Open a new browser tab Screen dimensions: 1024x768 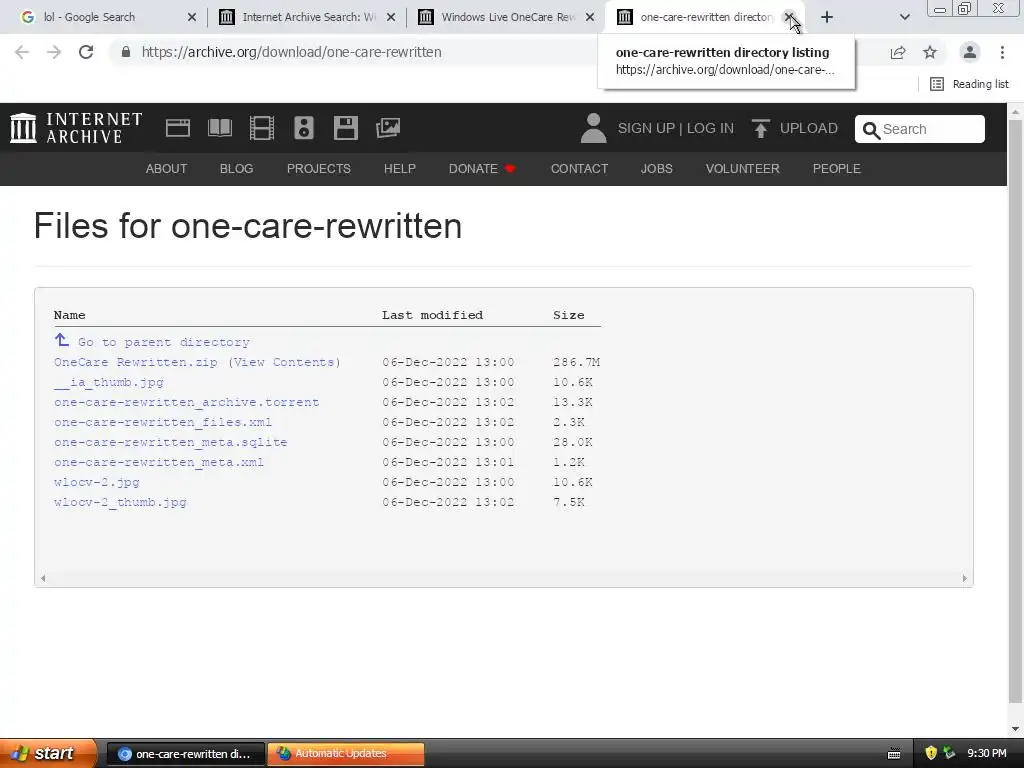tap(827, 17)
